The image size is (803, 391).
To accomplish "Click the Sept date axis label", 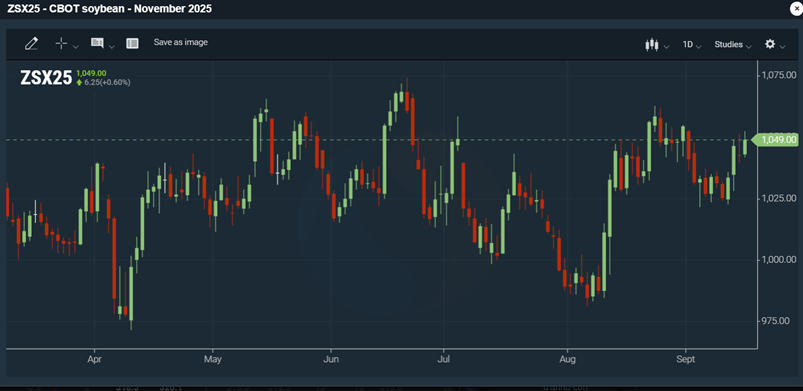I will click(x=685, y=359).
